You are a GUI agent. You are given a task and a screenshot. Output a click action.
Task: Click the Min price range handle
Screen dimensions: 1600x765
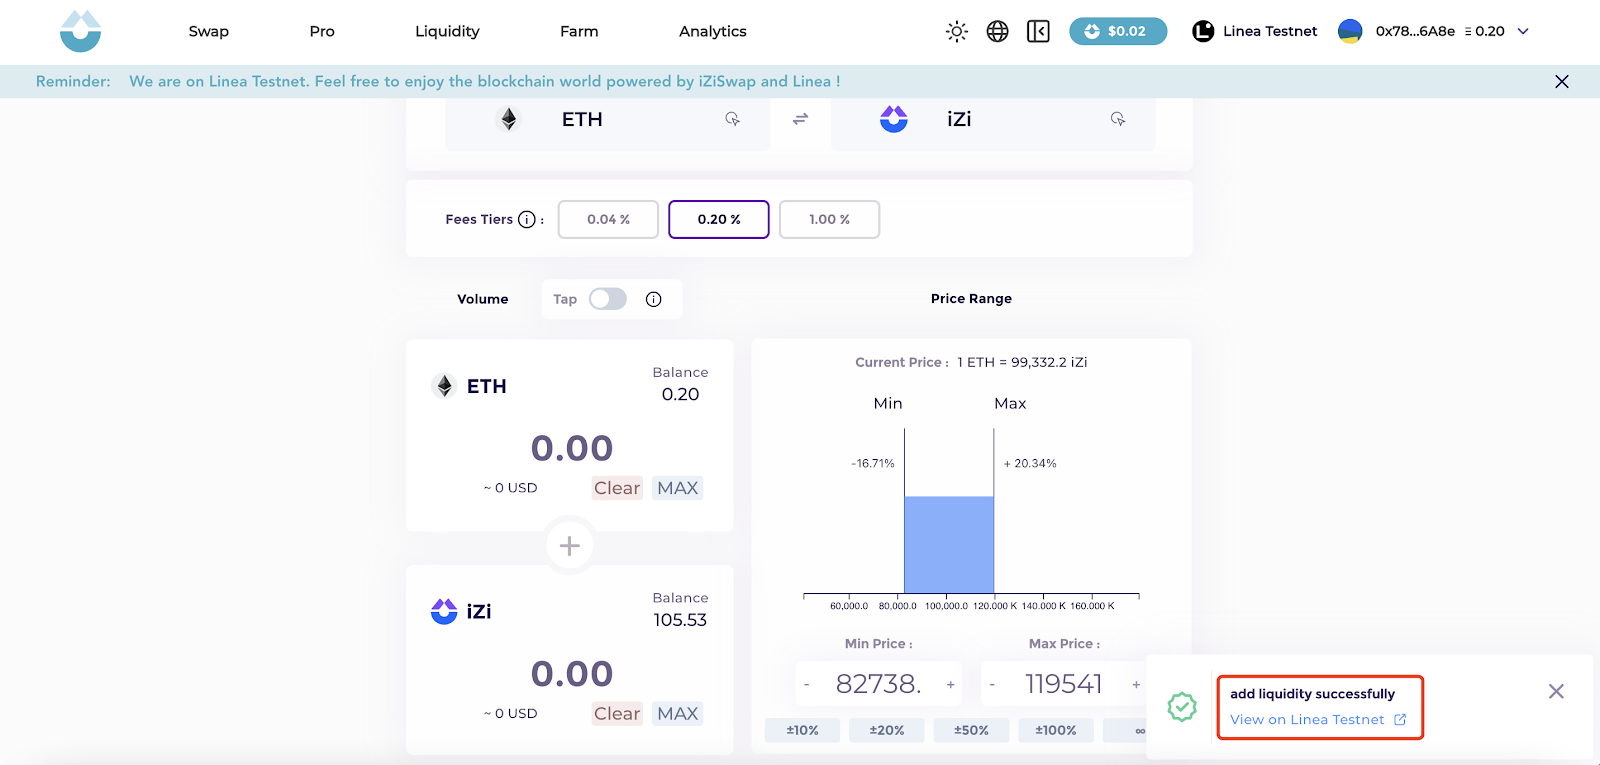click(x=904, y=510)
